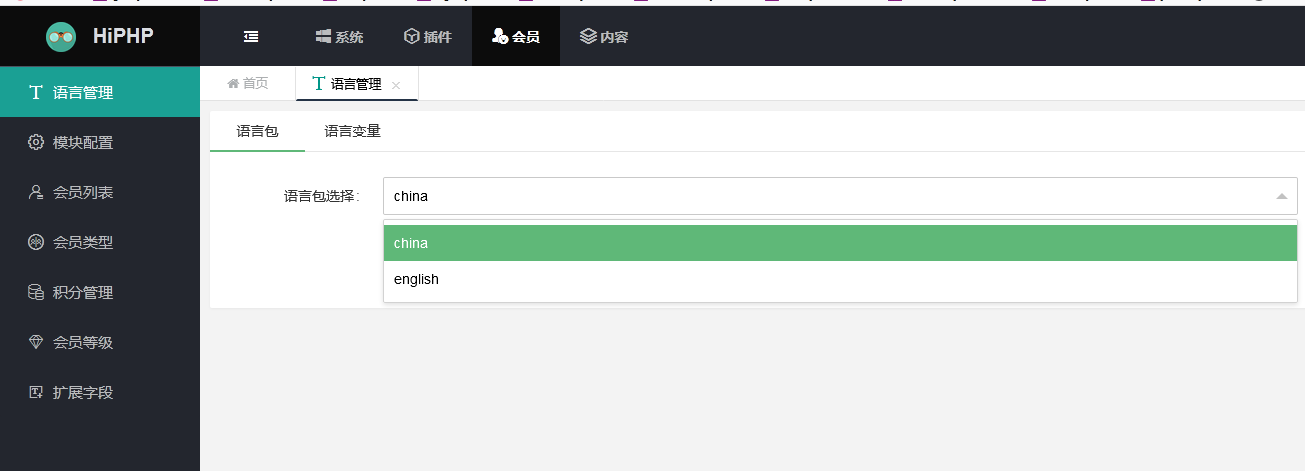Close the 语言管理 page tab
This screenshot has height=471, width=1305.
(396, 85)
